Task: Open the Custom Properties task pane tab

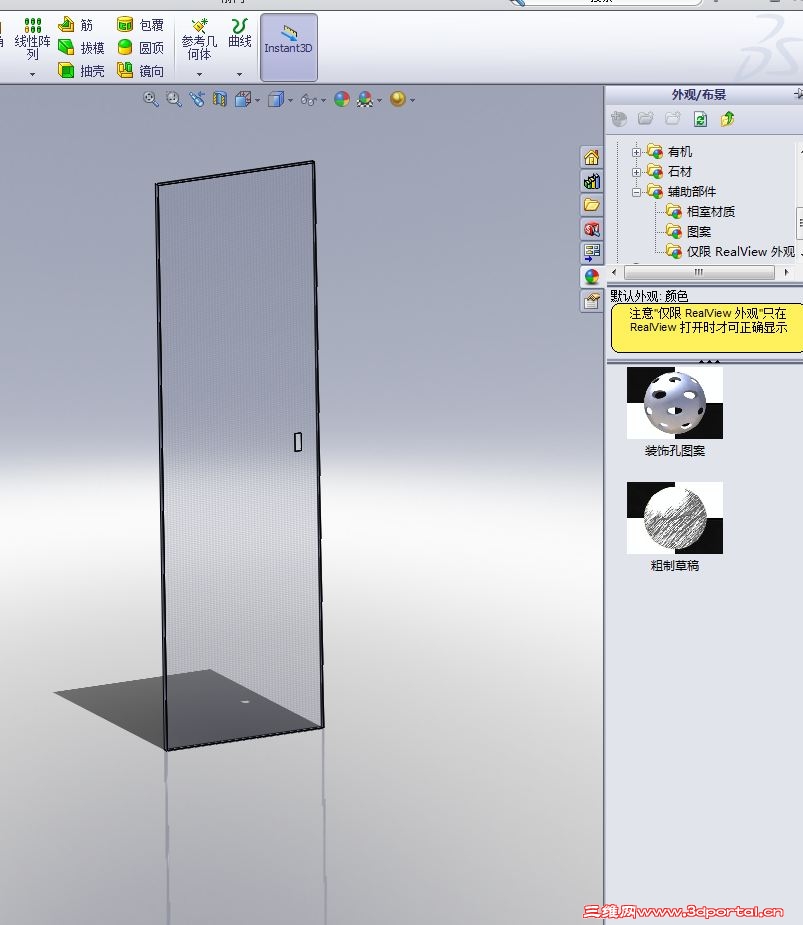Action: click(x=591, y=301)
